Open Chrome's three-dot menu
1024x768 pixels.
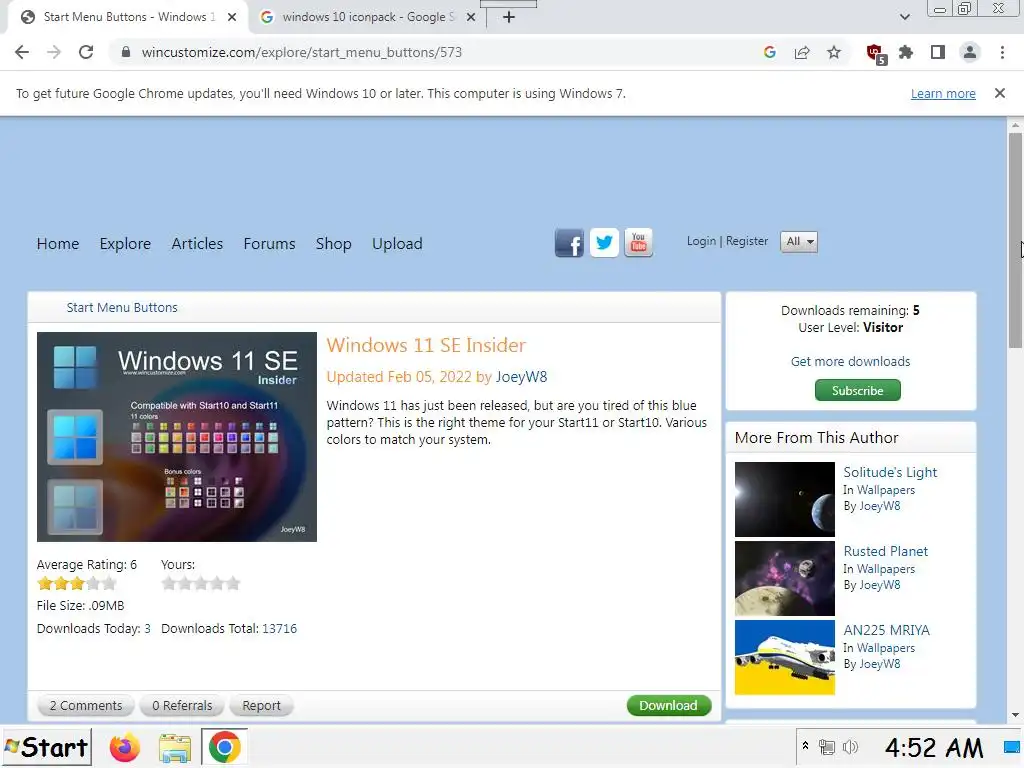coord(1002,52)
